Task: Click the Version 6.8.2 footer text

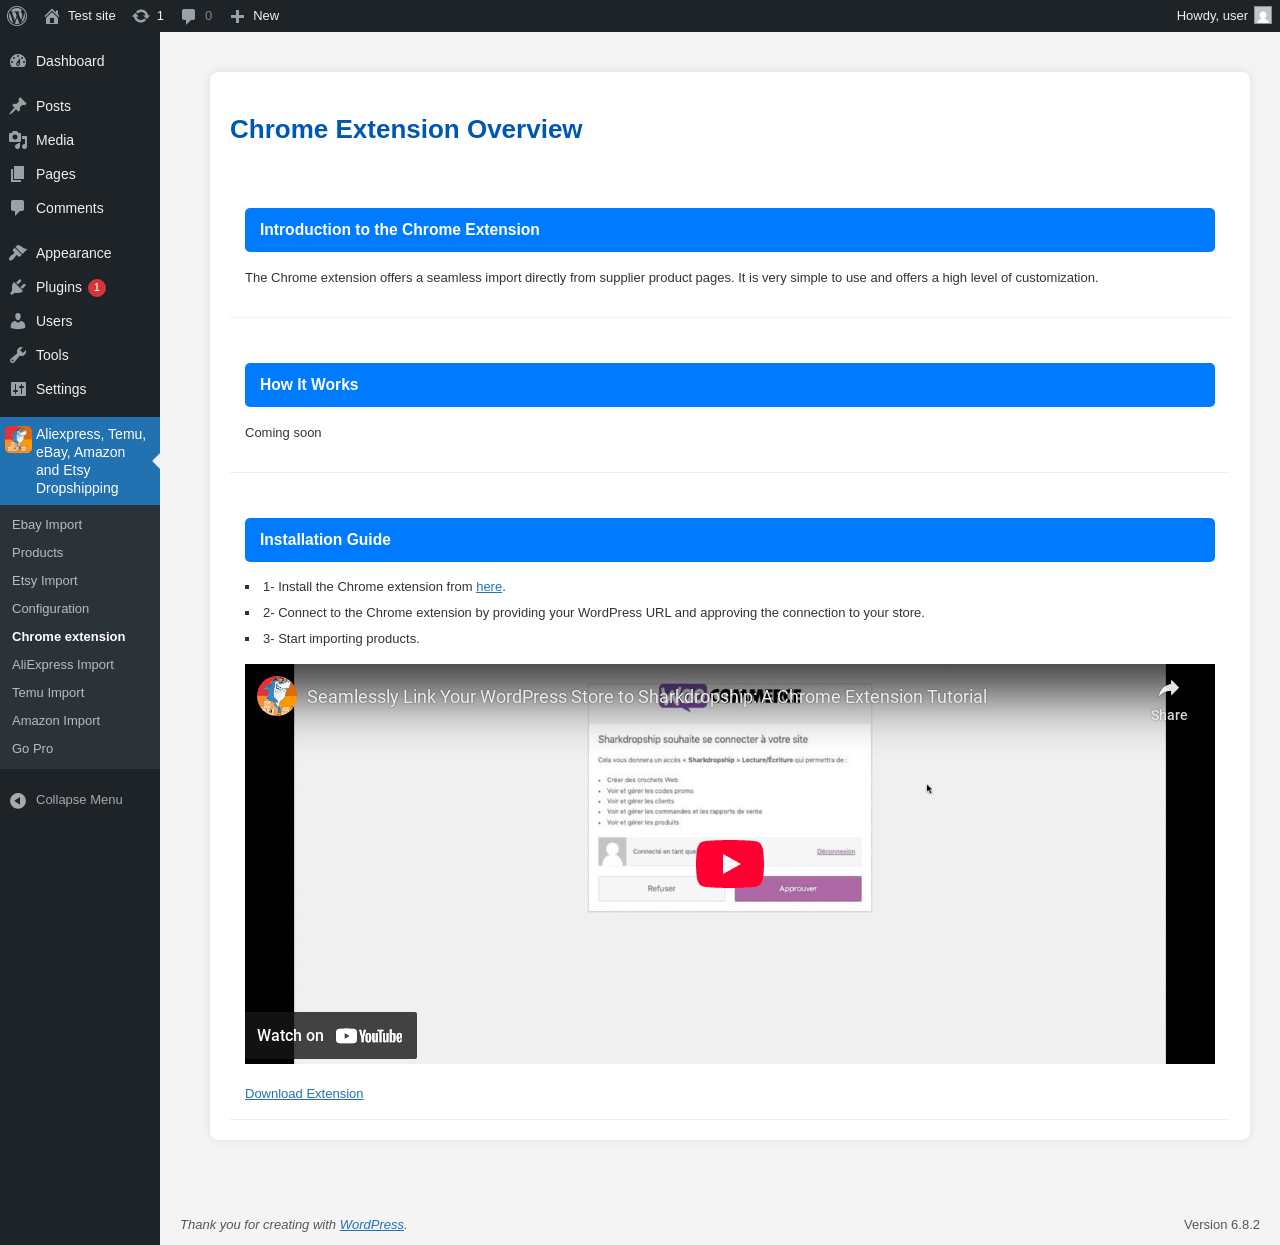Action: pyautogui.click(x=1222, y=1225)
